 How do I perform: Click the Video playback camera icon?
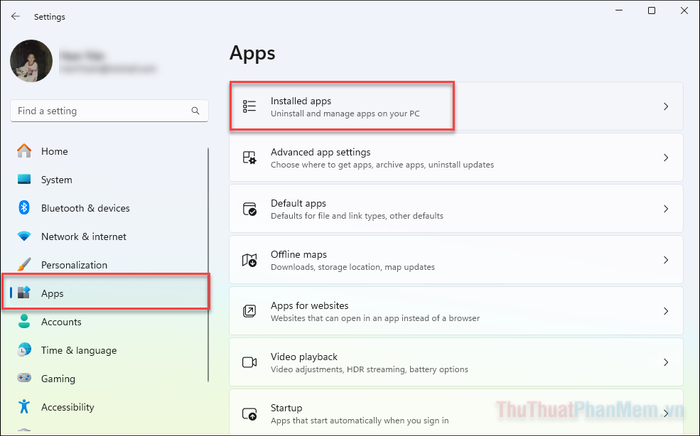pos(250,362)
